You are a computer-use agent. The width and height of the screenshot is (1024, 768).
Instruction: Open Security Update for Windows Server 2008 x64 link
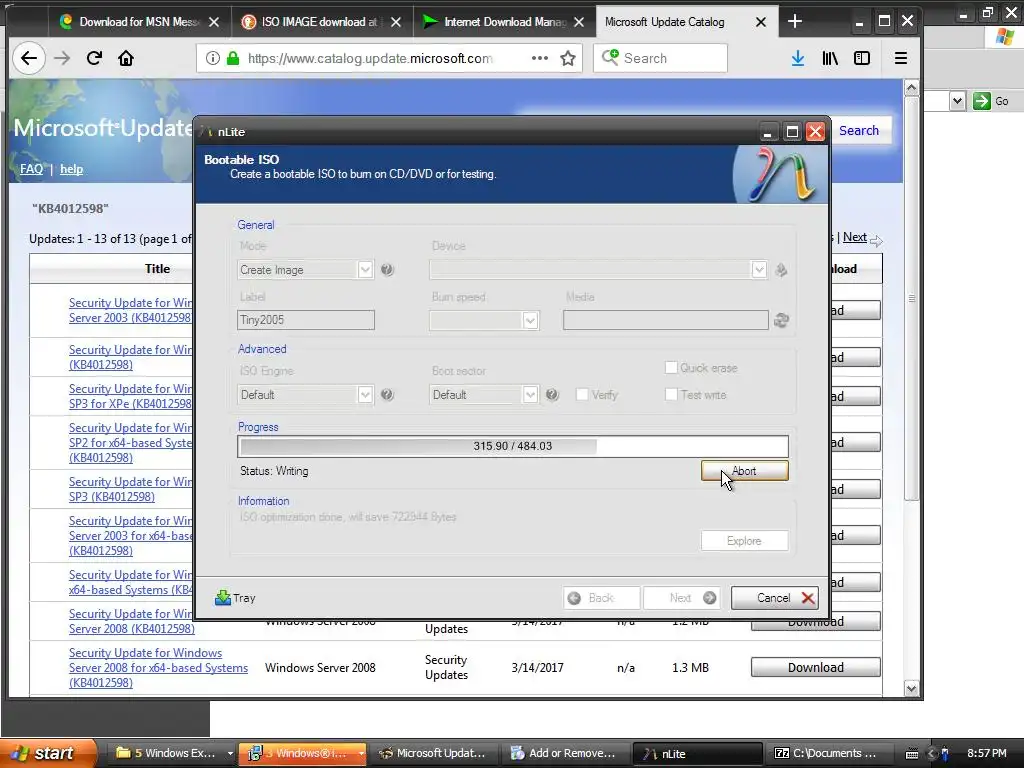pos(158,667)
